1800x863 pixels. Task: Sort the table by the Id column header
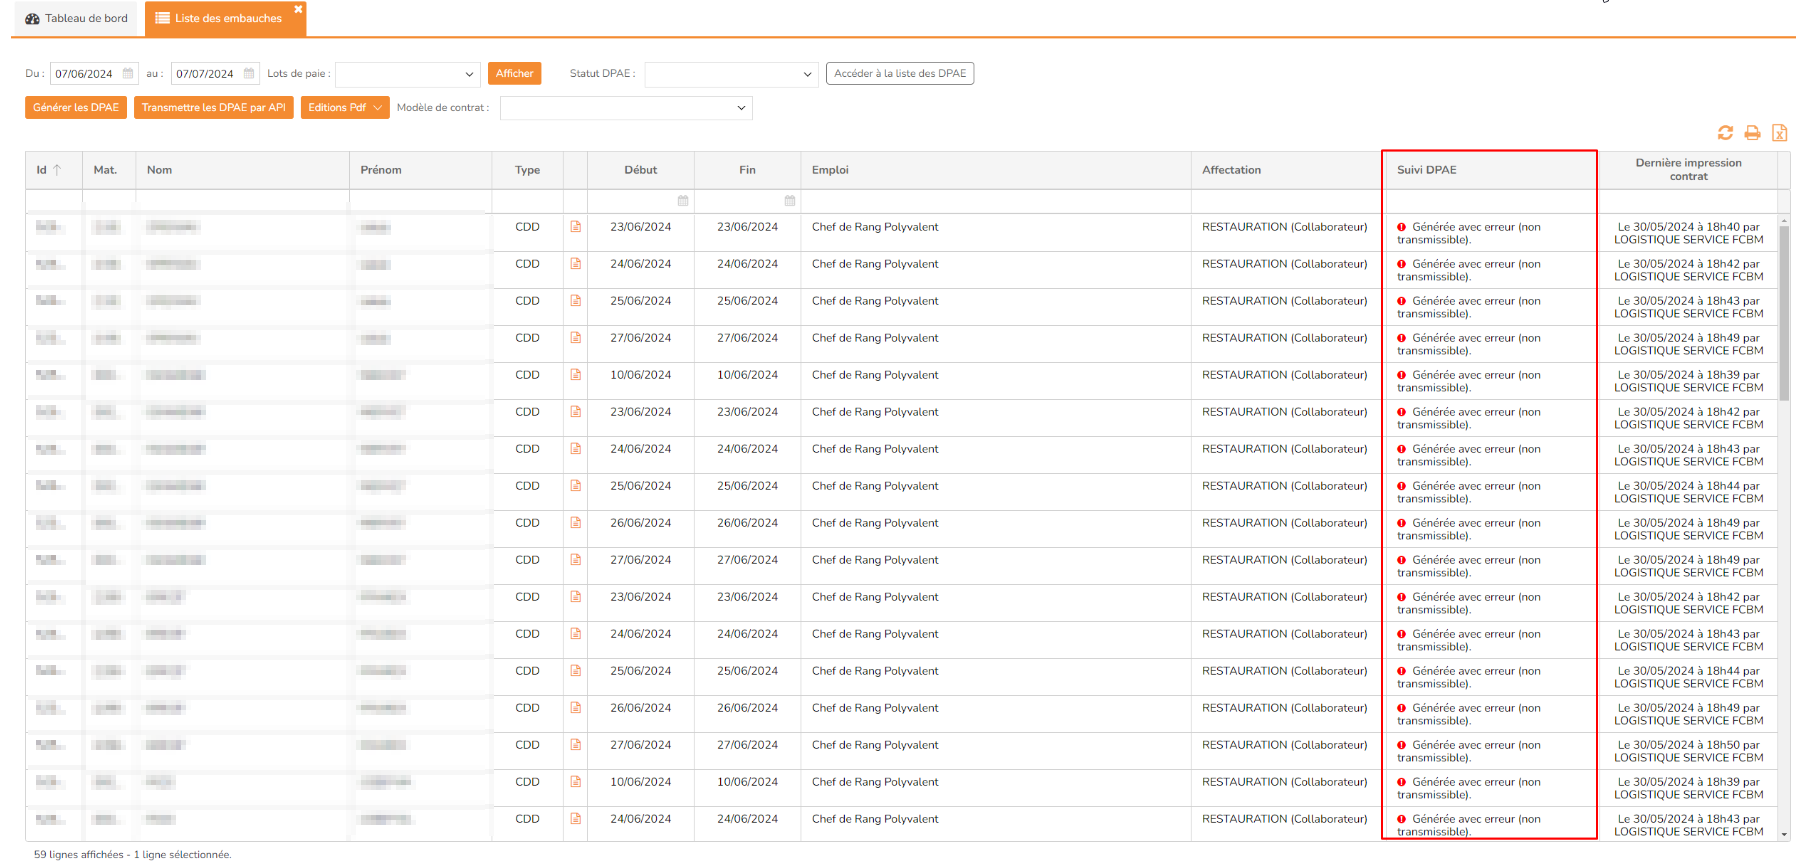[x=42, y=170]
